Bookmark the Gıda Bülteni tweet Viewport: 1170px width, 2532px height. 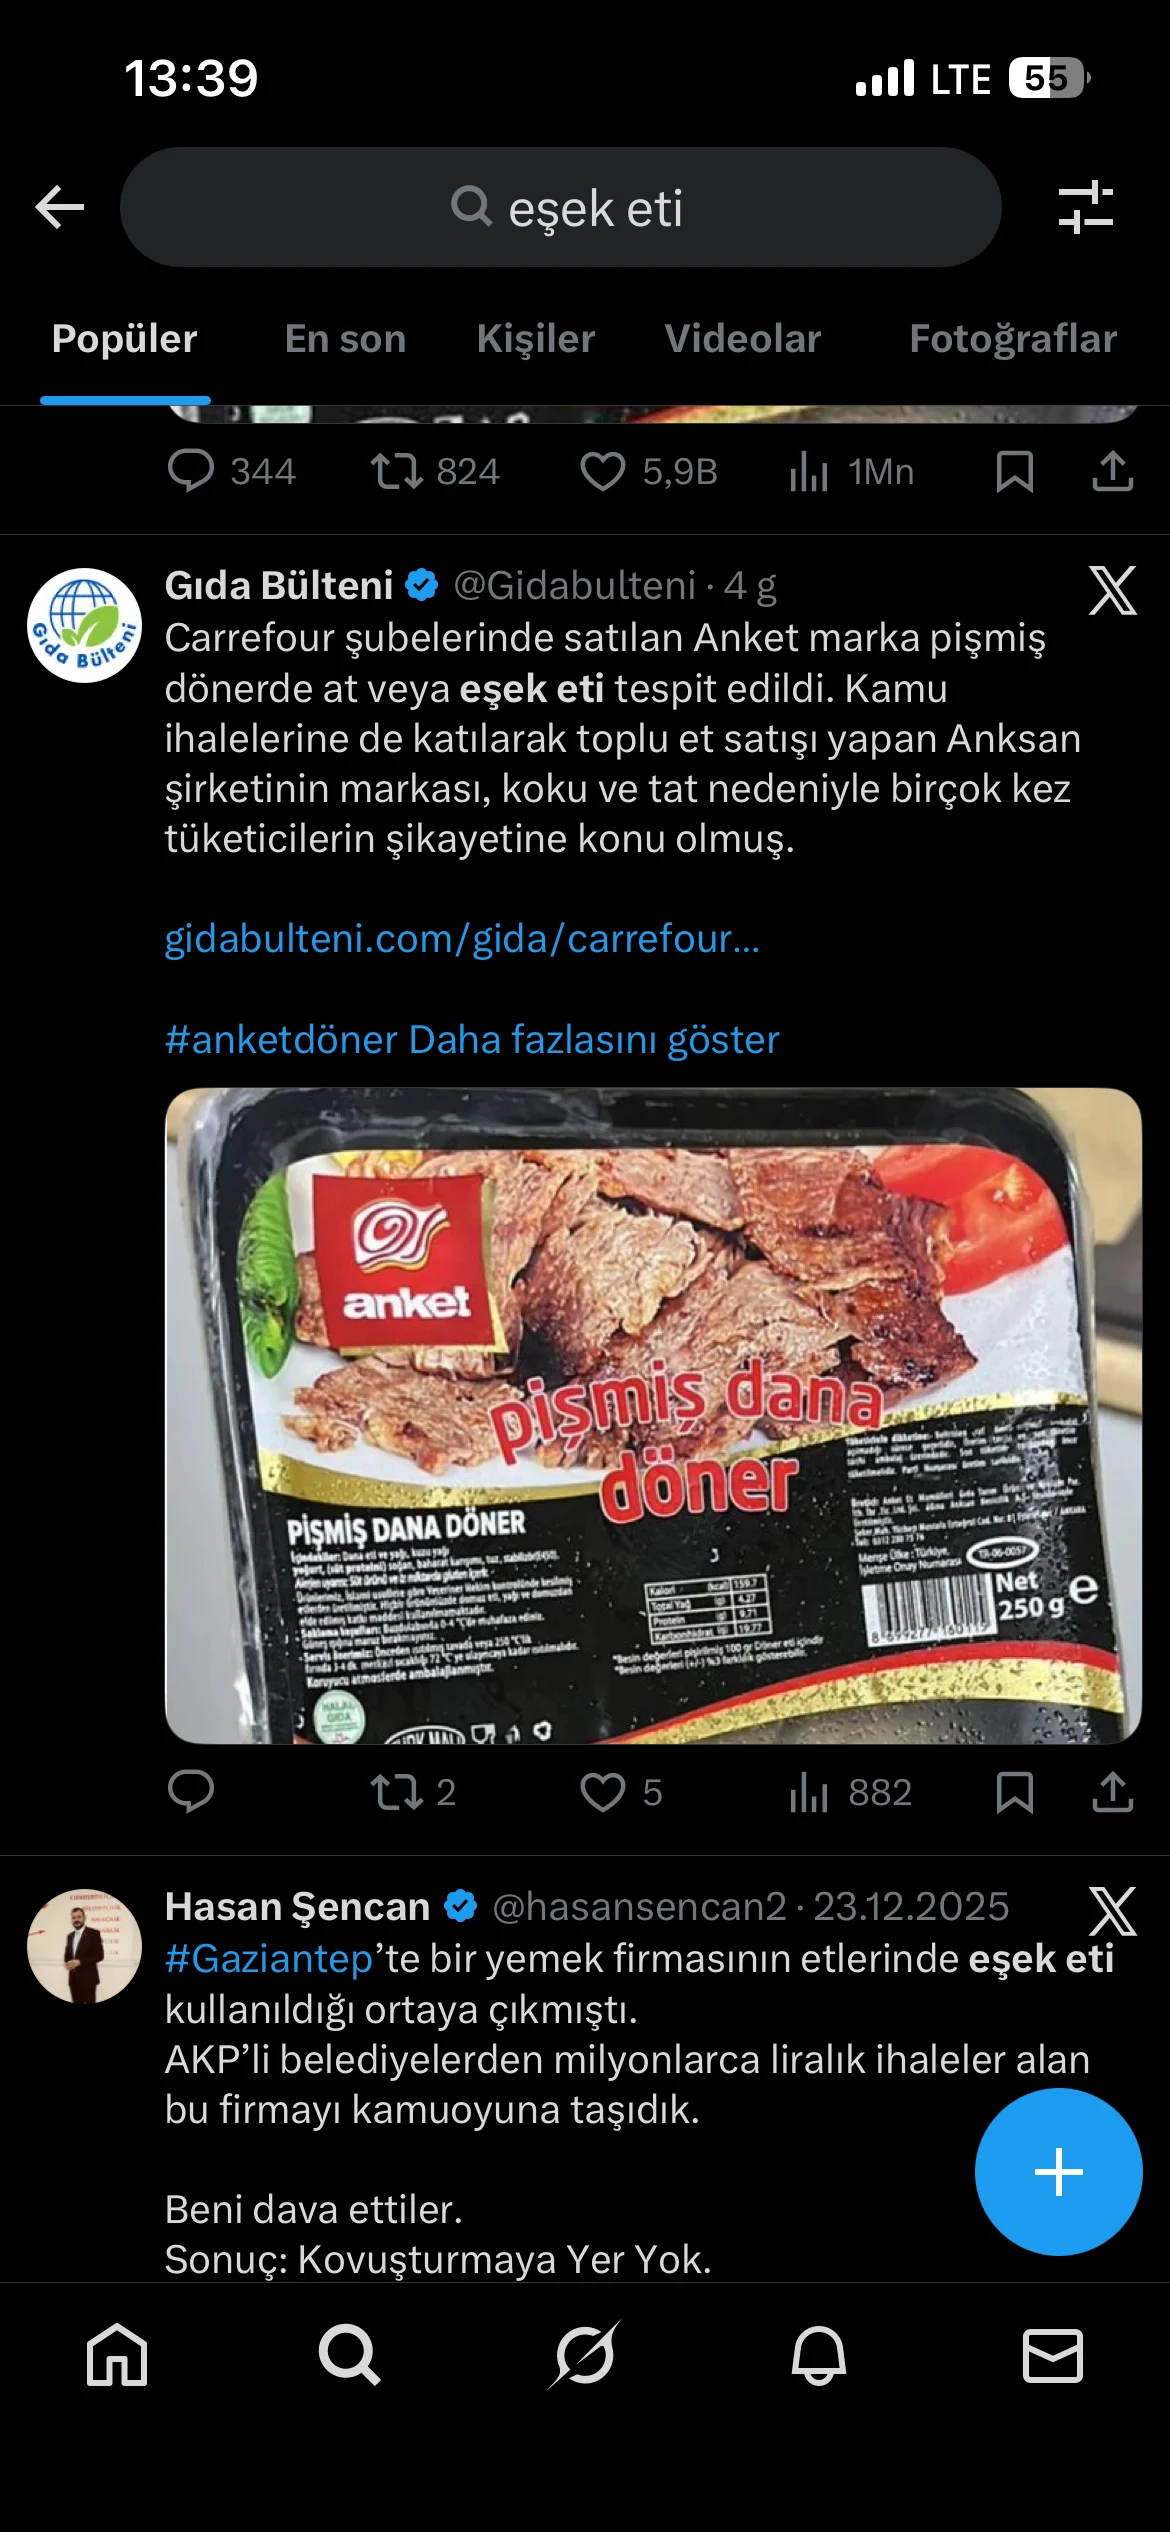click(1014, 1792)
